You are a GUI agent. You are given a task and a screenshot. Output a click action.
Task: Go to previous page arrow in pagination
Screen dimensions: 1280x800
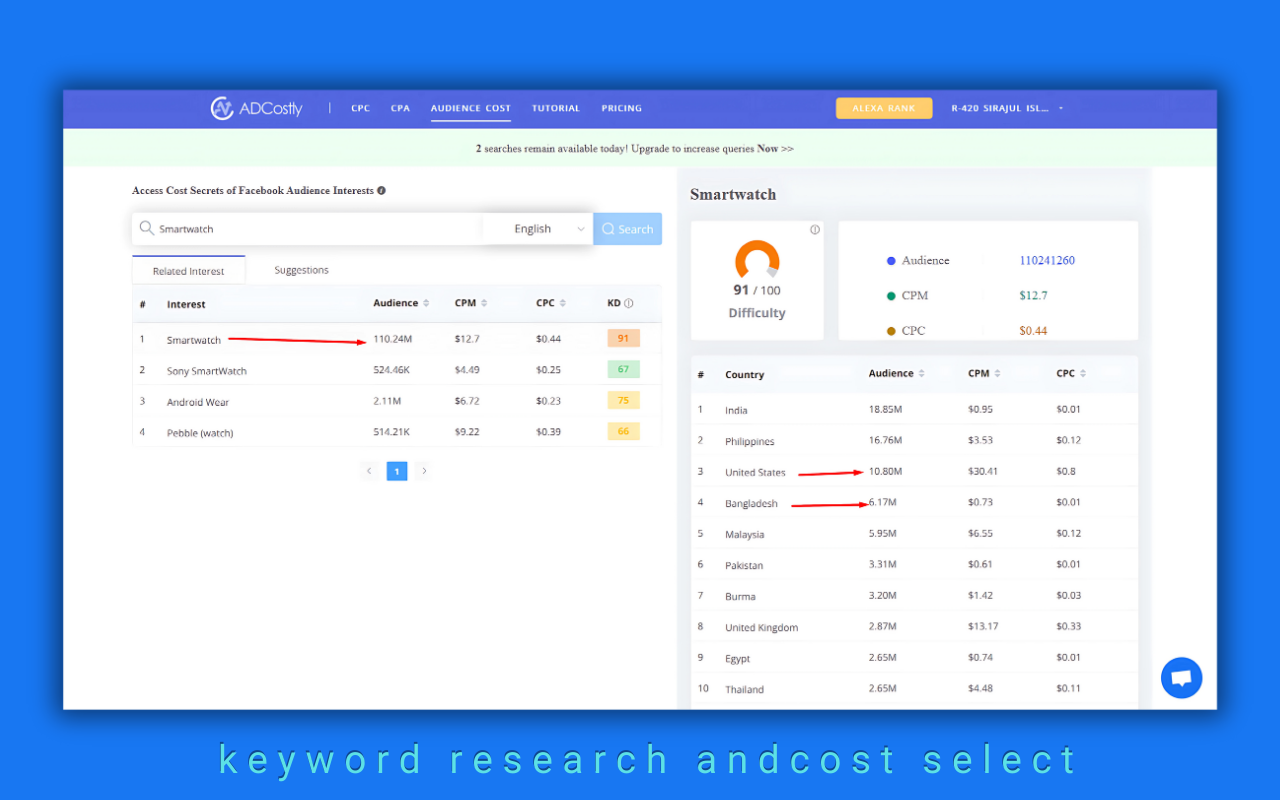pos(369,471)
